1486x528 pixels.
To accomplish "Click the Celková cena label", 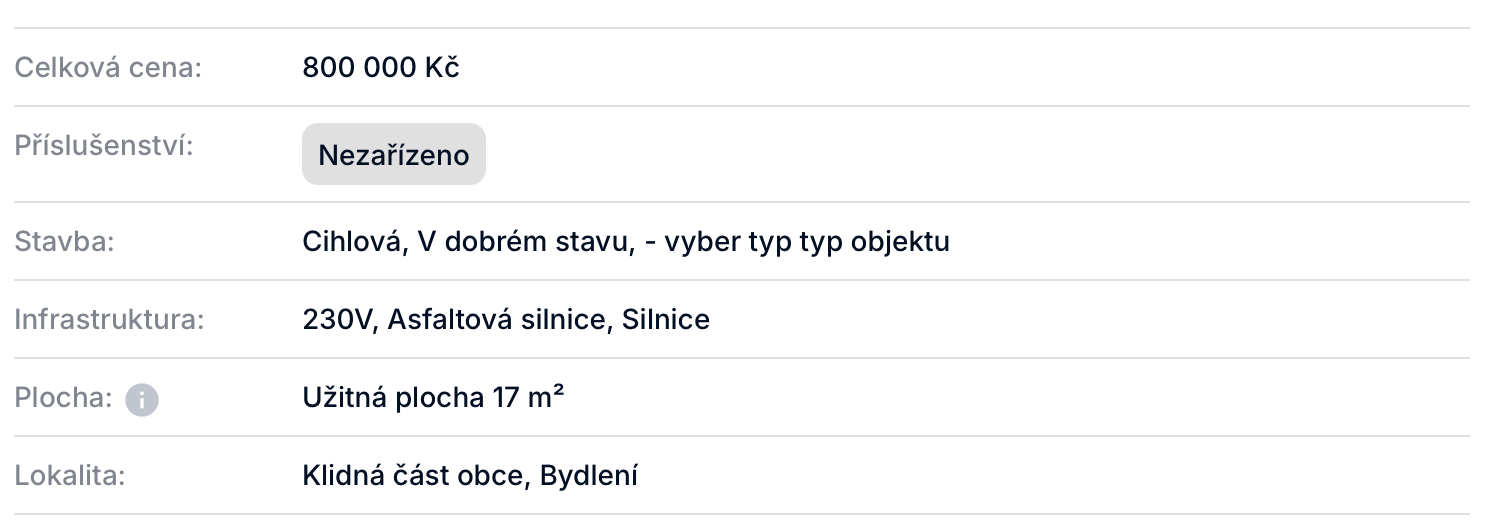I will point(108,68).
